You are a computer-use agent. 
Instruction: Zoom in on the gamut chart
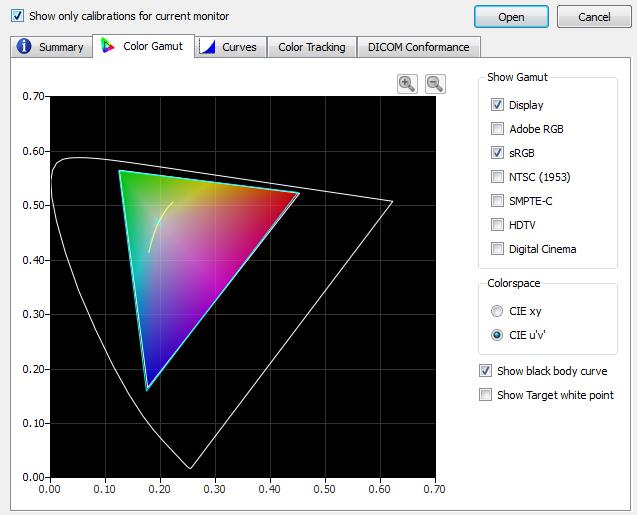[407, 84]
